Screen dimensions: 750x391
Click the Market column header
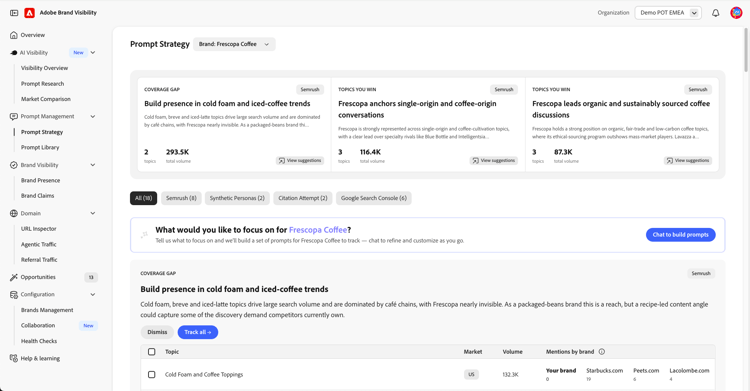coord(473,352)
